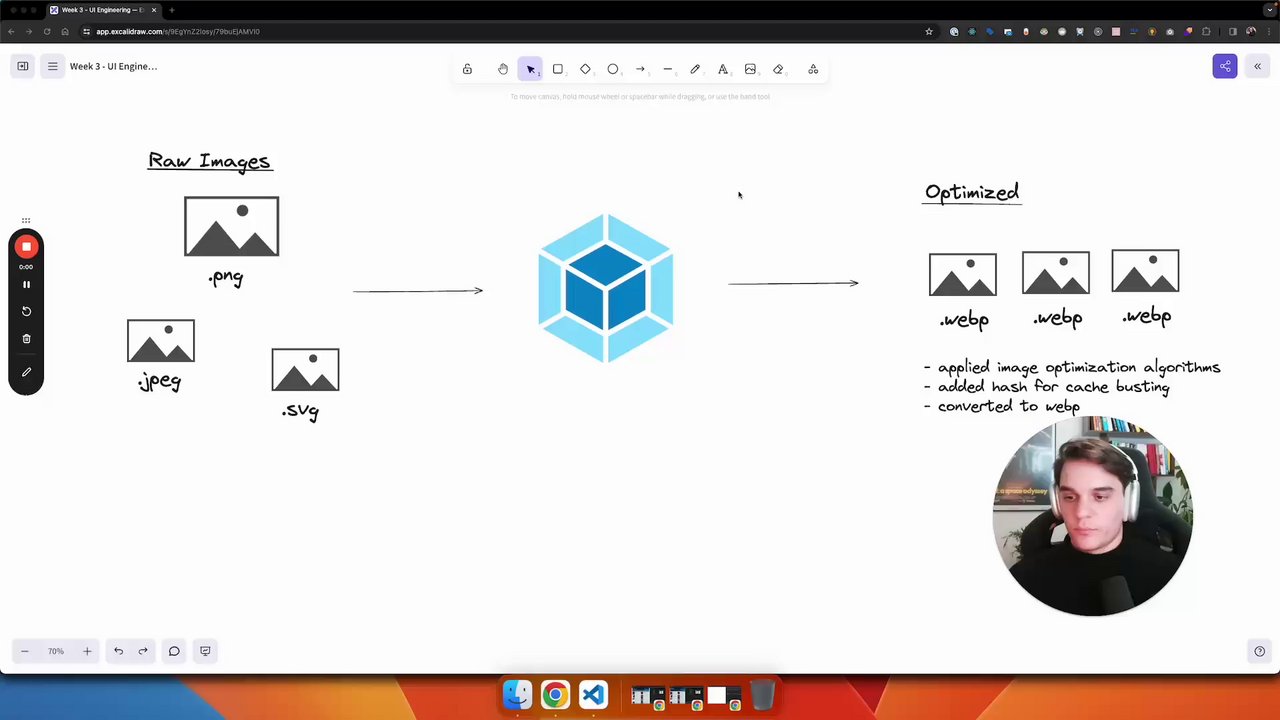Open the Chrome profile avatar
The height and width of the screenshot is (720, 1280).
(x=1251, y=31)
